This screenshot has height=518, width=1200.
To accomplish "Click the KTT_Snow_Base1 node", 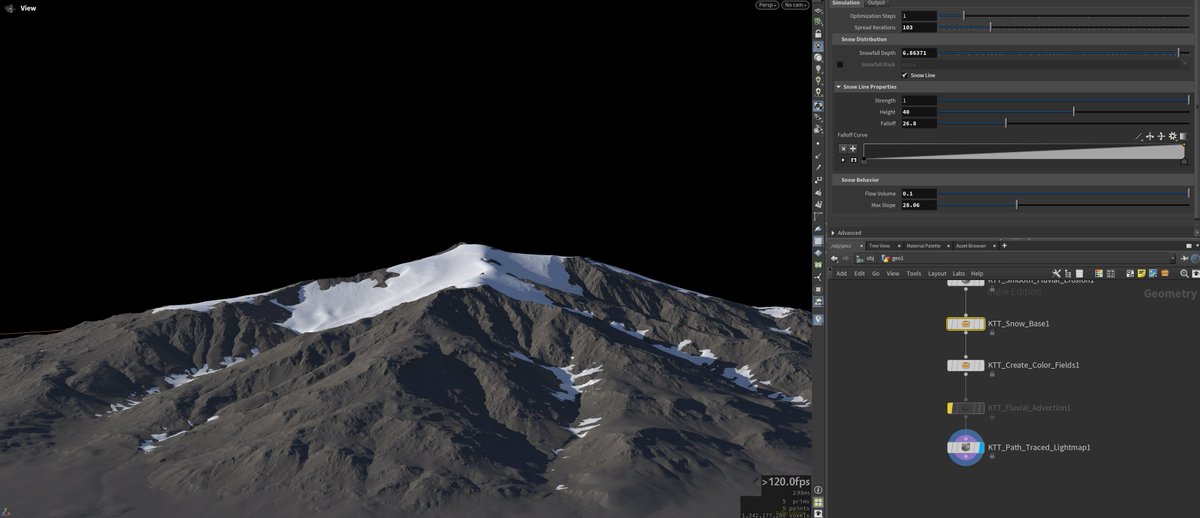I will pos(965,324).
